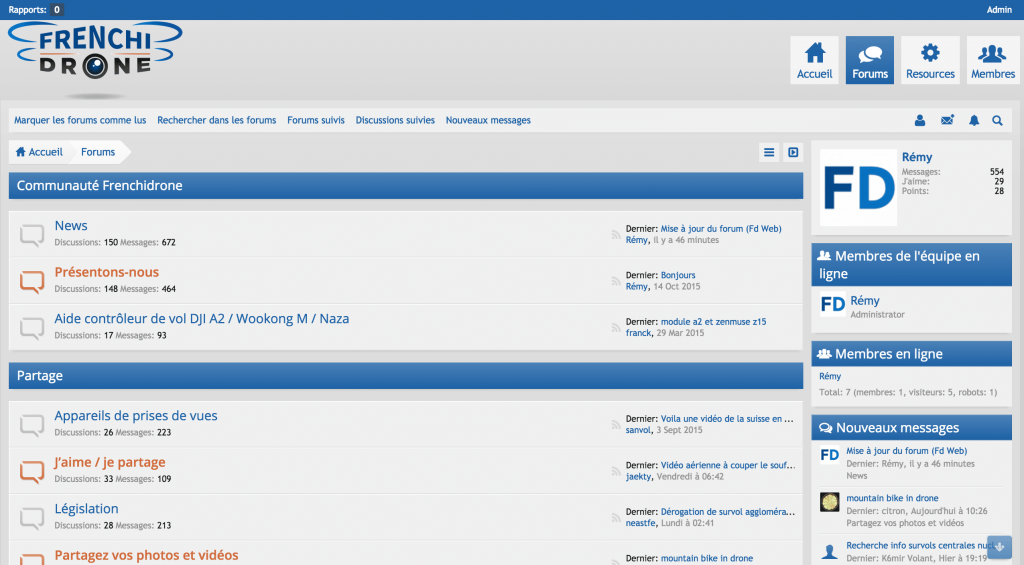Viewport: 1024px width, 565px height.
Task: Click RSS feed icon for News forum
Action: tap(616, 235)
